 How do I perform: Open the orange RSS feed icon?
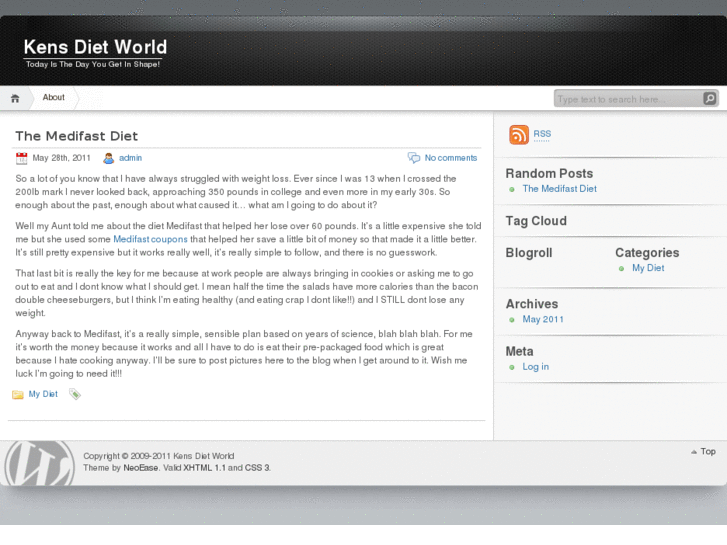[x=519, y=135]
